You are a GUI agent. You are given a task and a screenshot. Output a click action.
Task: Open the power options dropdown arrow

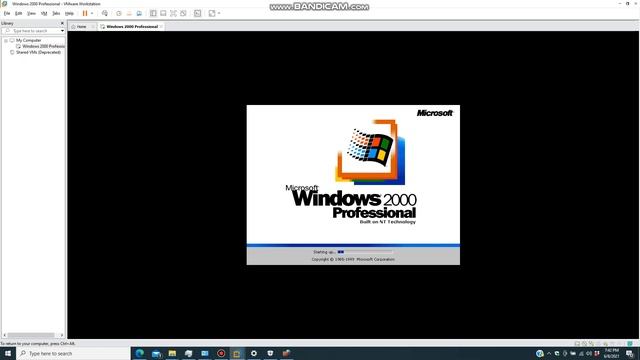92,13
